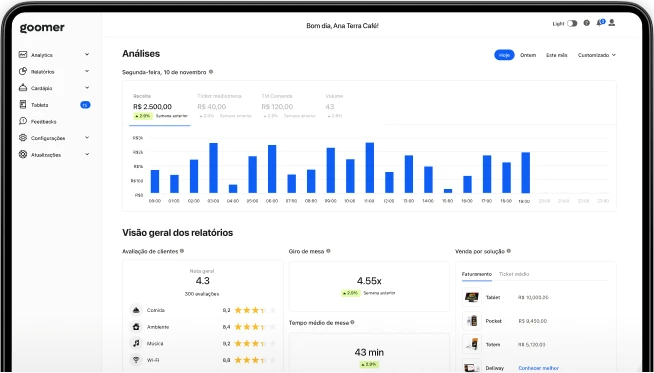The width and height of the screenshot is (654, 373).
Task: Click the info icon next to Giro de mesa
Action: (x=328, y=251)
